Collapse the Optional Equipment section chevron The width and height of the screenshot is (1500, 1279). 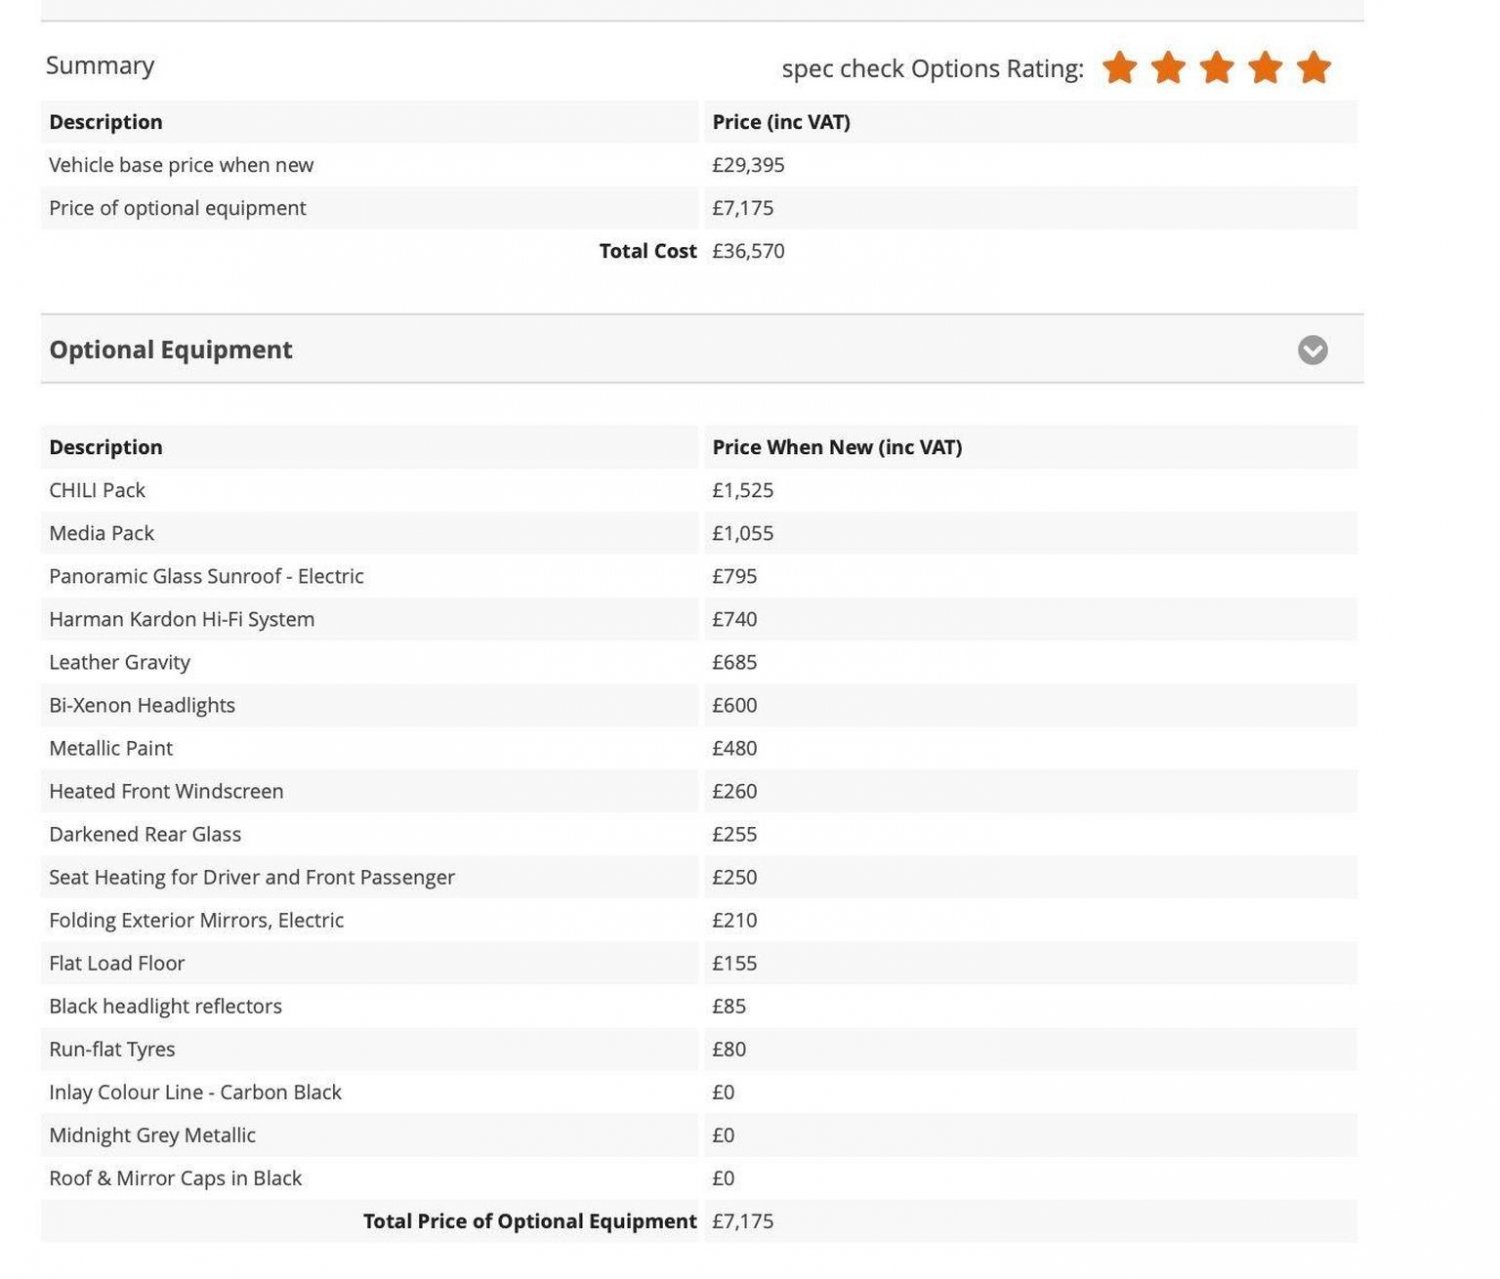[x=1312, y=350]
